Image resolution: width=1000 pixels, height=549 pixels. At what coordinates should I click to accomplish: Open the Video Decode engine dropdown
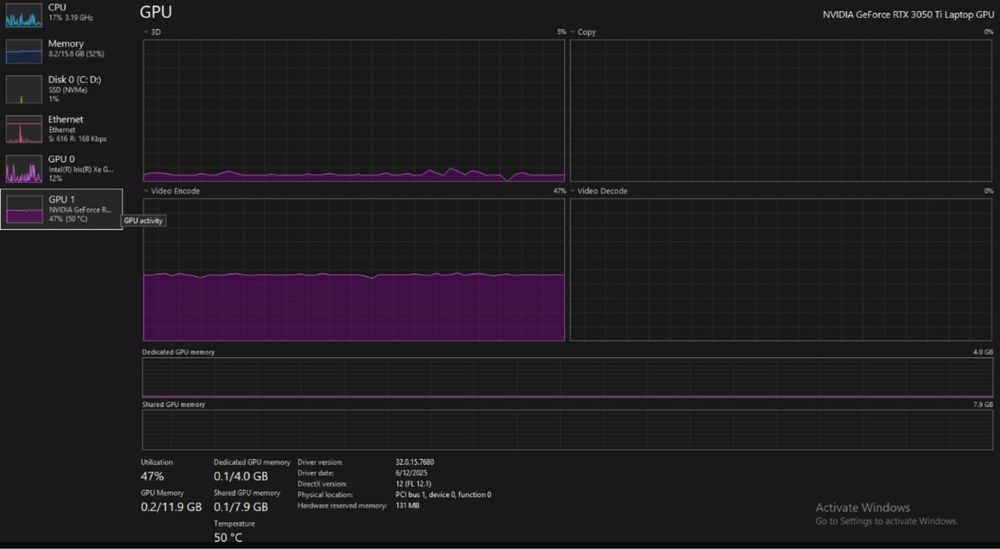click(x=573, y=191)
